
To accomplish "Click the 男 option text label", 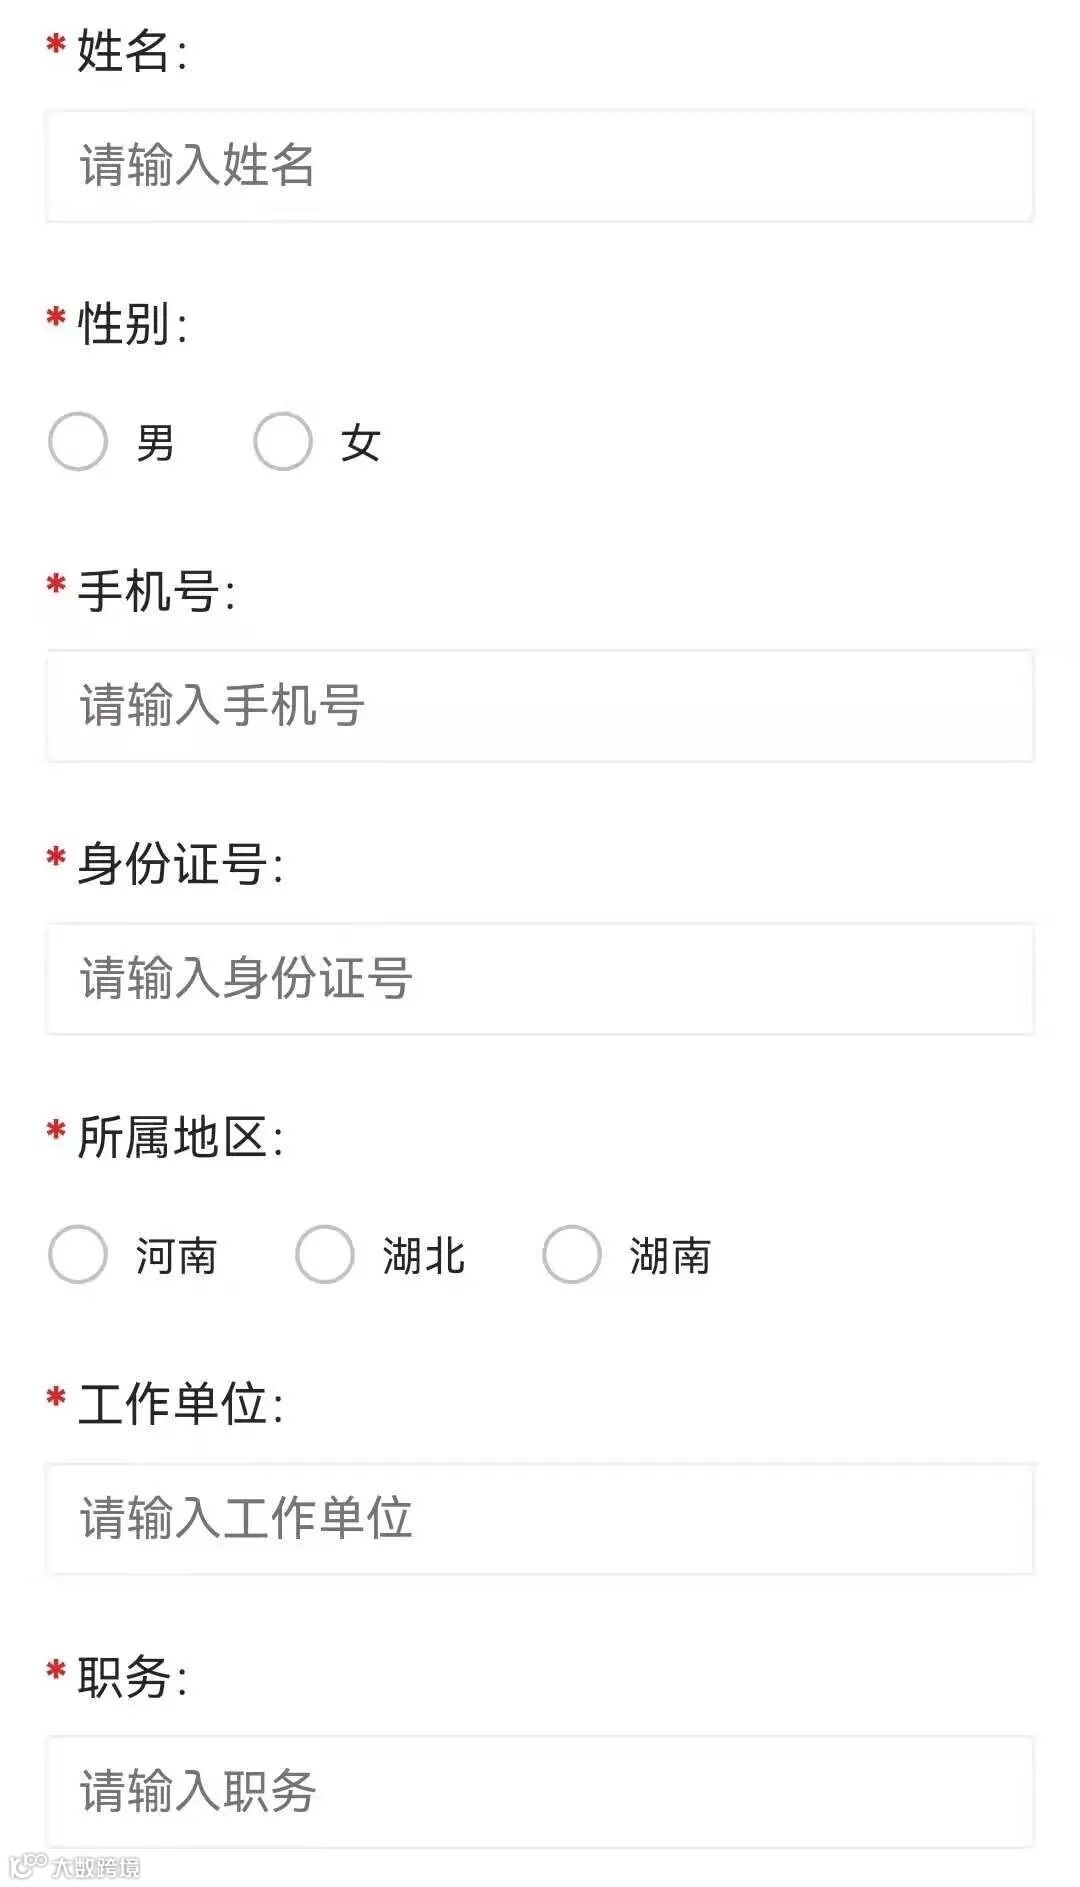I will (156, 443).
